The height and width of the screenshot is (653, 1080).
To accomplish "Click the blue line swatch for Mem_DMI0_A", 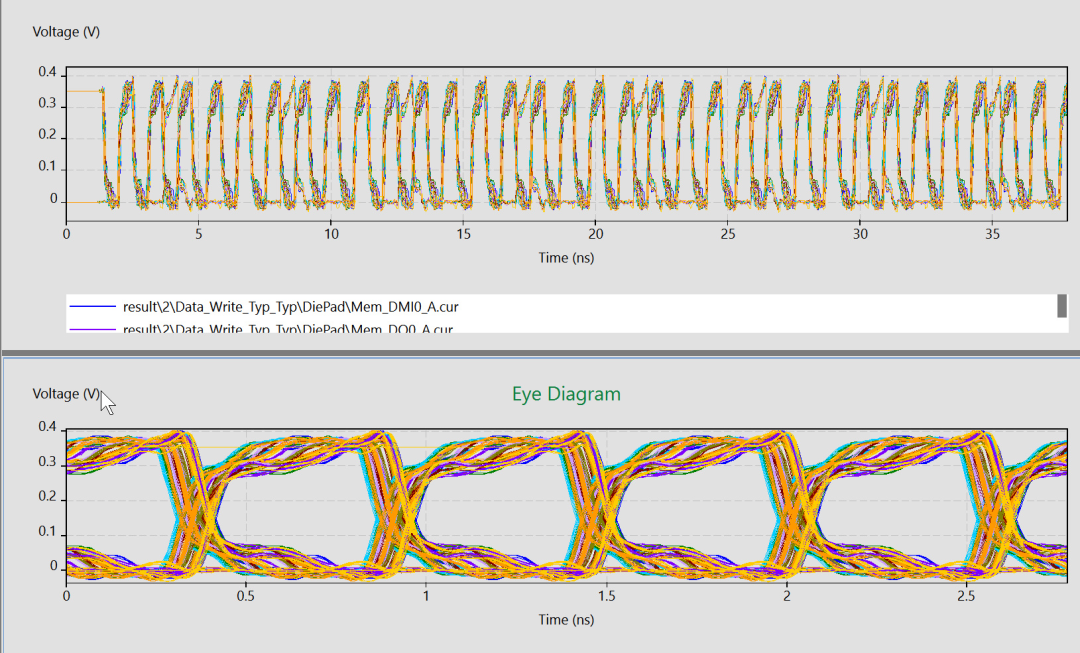I will coord(92,307).
